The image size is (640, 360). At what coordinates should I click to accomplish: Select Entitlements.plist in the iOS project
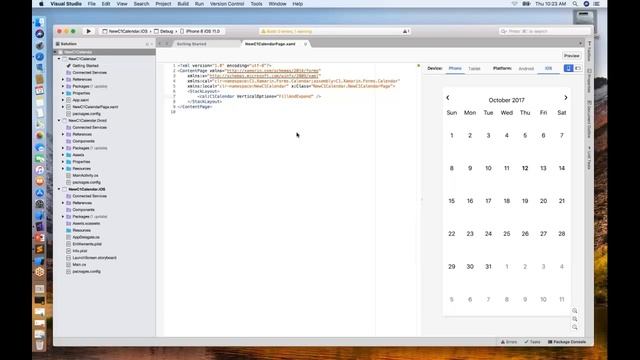coord(87,244)
